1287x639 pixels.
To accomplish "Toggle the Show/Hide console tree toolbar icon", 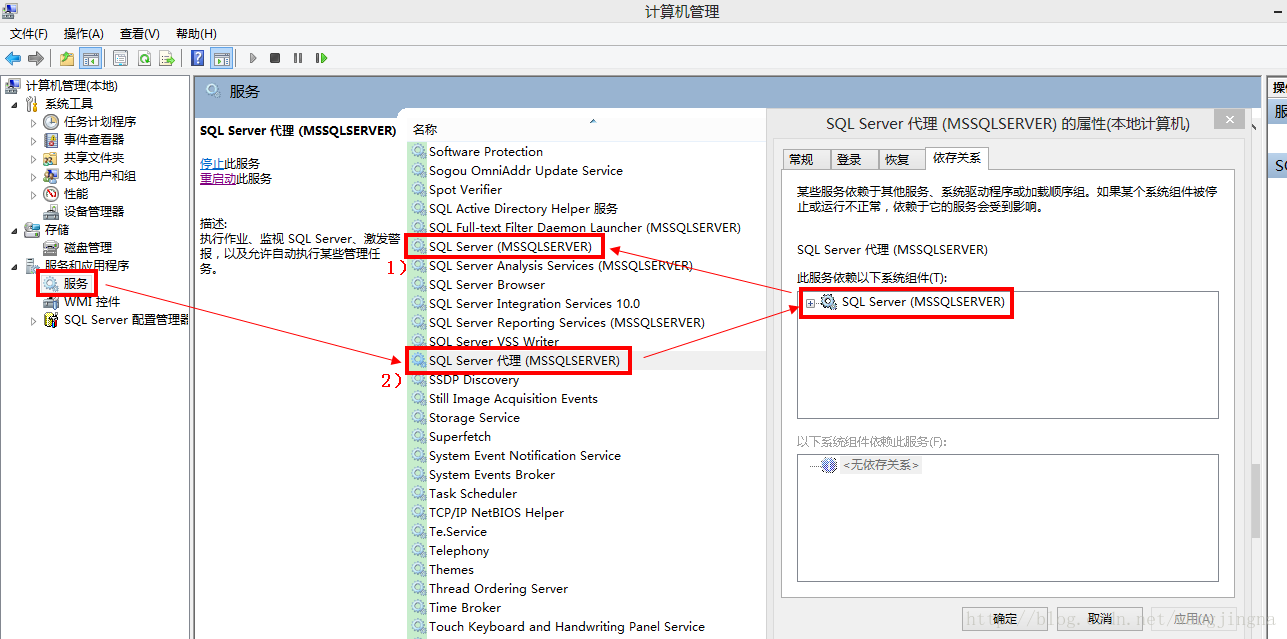I will (90, 58).
